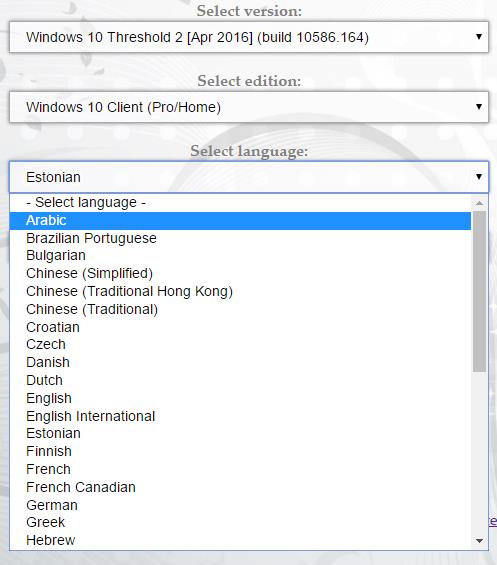Screen dimensions: 497x565
Task: Click the language list scrollbar thumb
Action: coord(479,292)
